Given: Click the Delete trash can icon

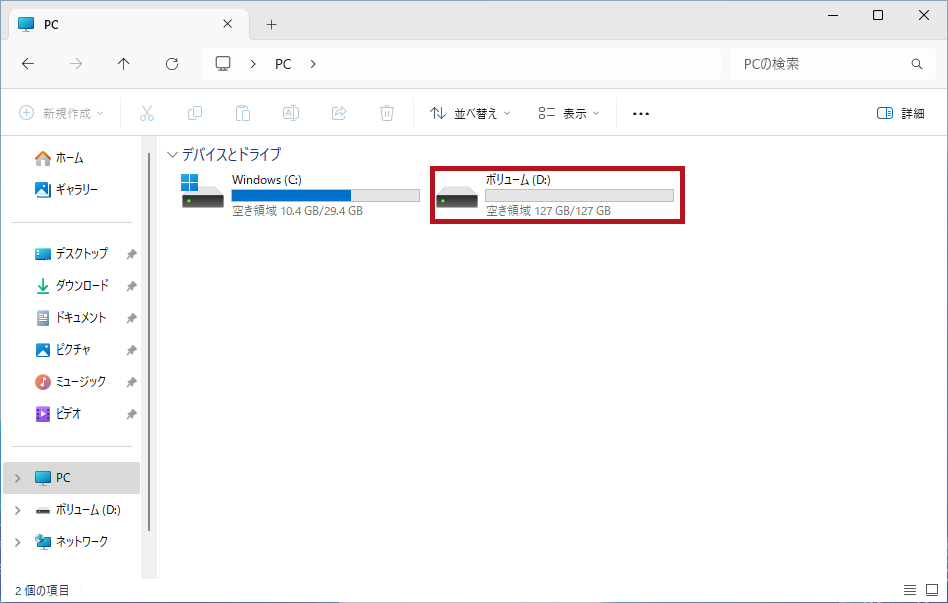Looking at the screenshot, I should click(387, 113).
